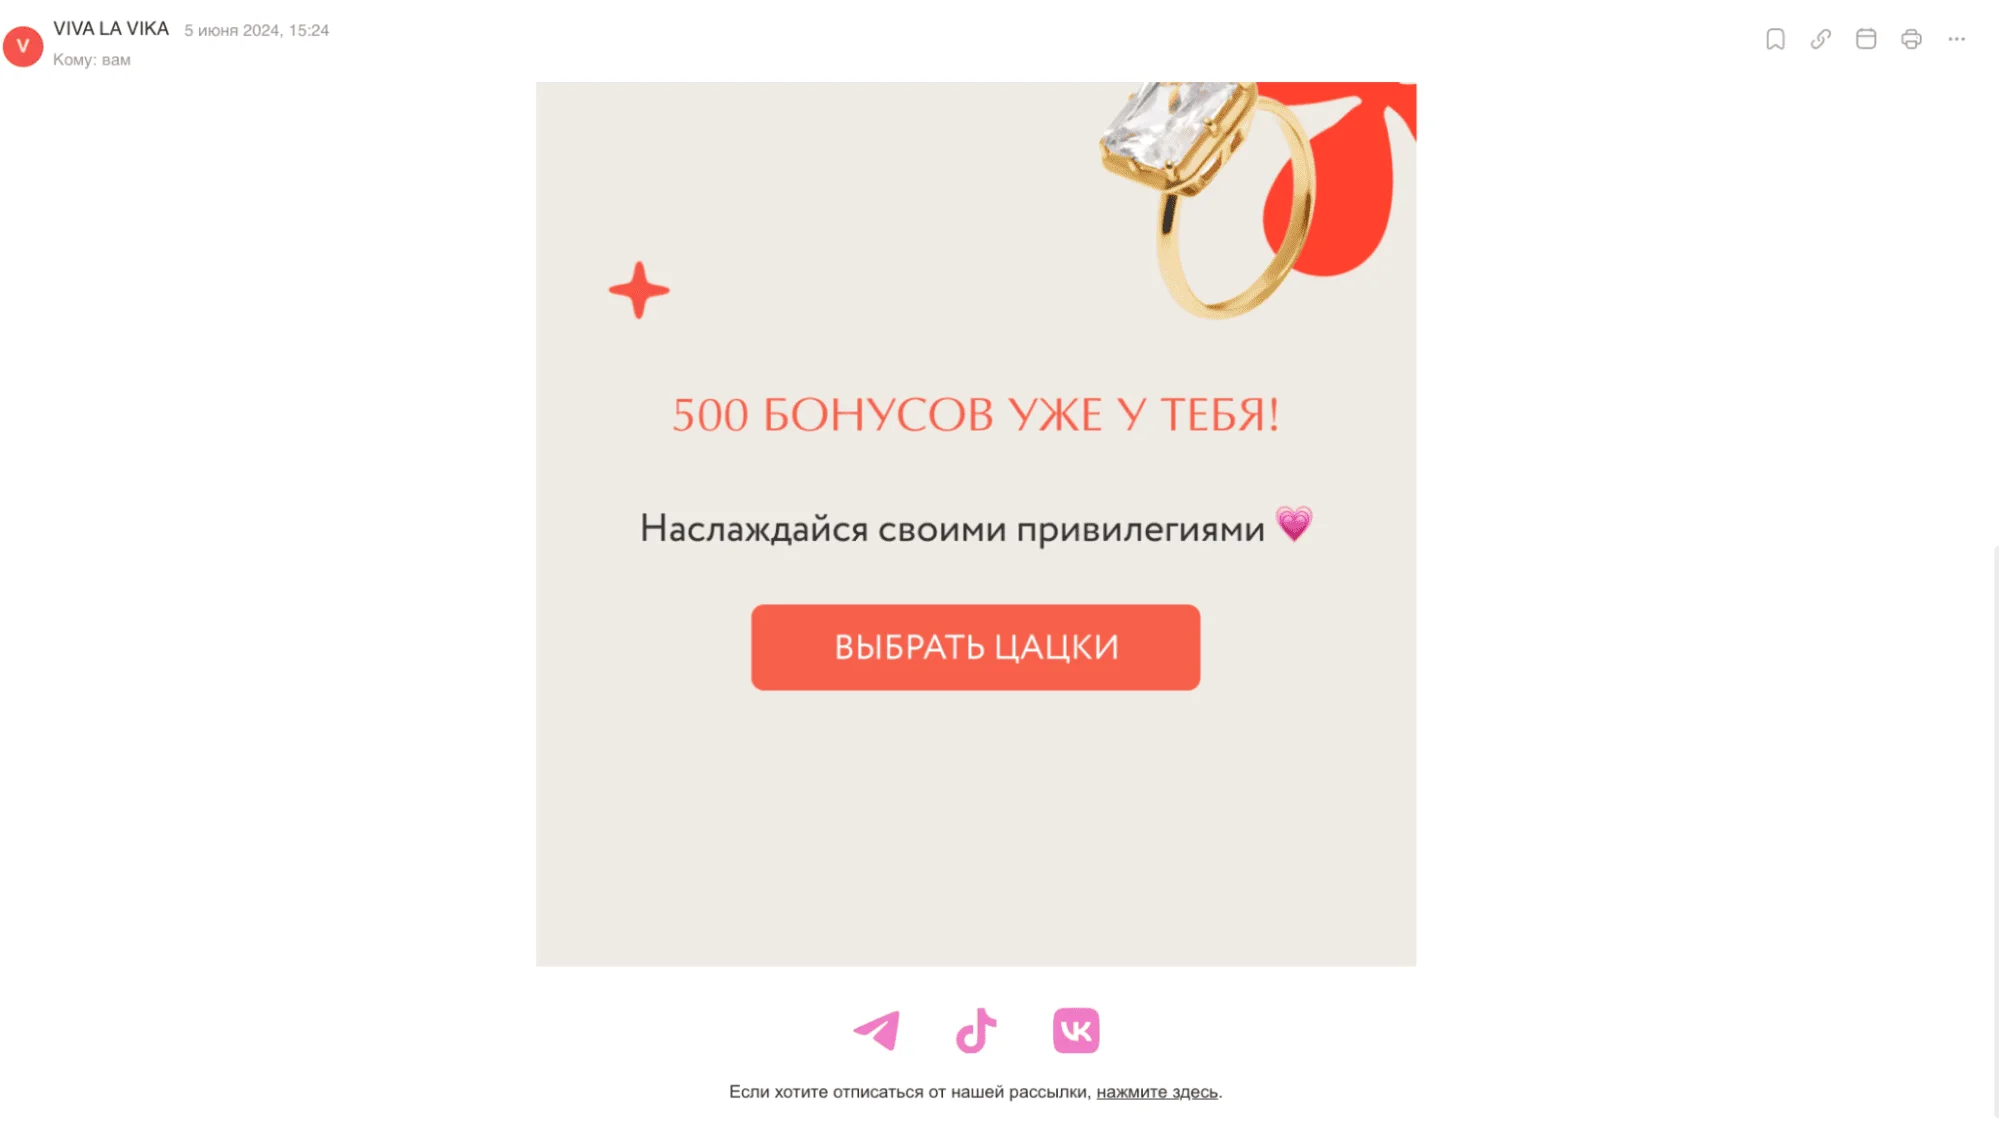The height and width of the screenshot is (1126, 1999).
Task: Open the Telegram social icon
Action: tap(877, 1030)
